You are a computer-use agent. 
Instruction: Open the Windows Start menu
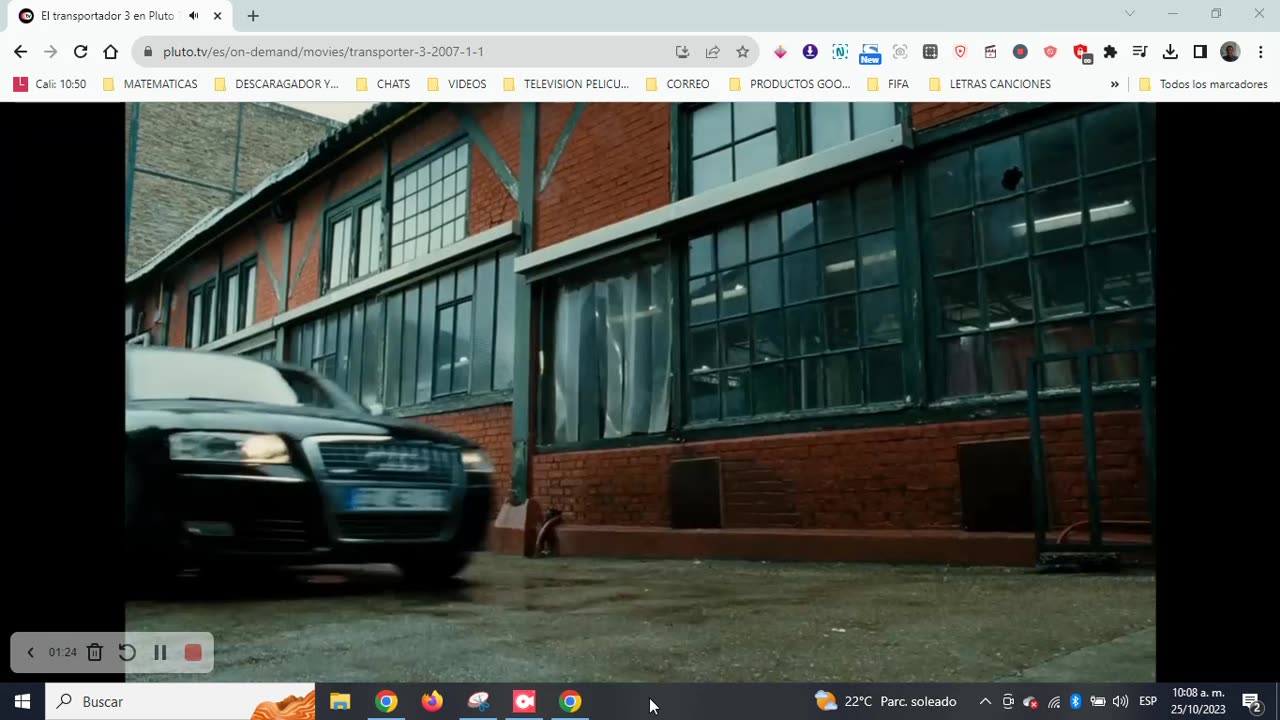22,702
